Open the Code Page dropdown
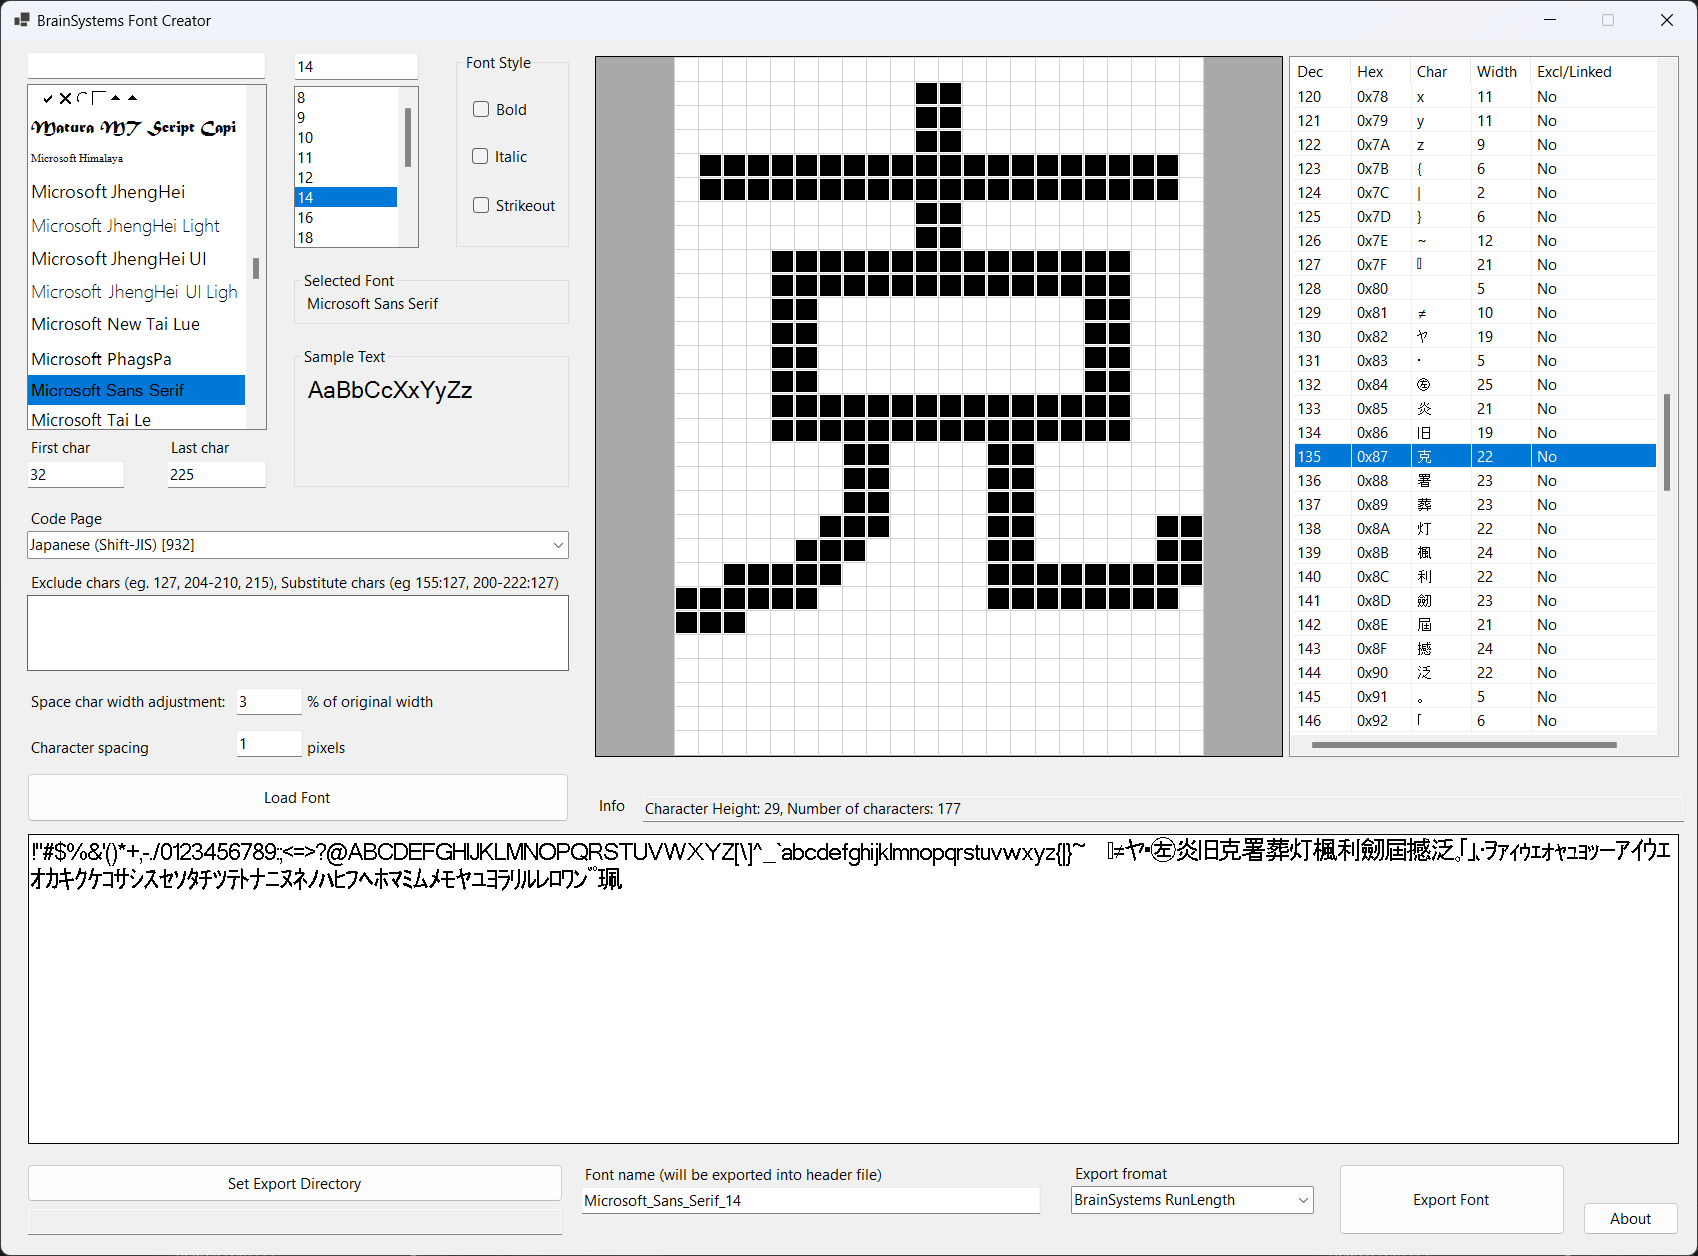 pyautogui.click(x=557, y=545)
